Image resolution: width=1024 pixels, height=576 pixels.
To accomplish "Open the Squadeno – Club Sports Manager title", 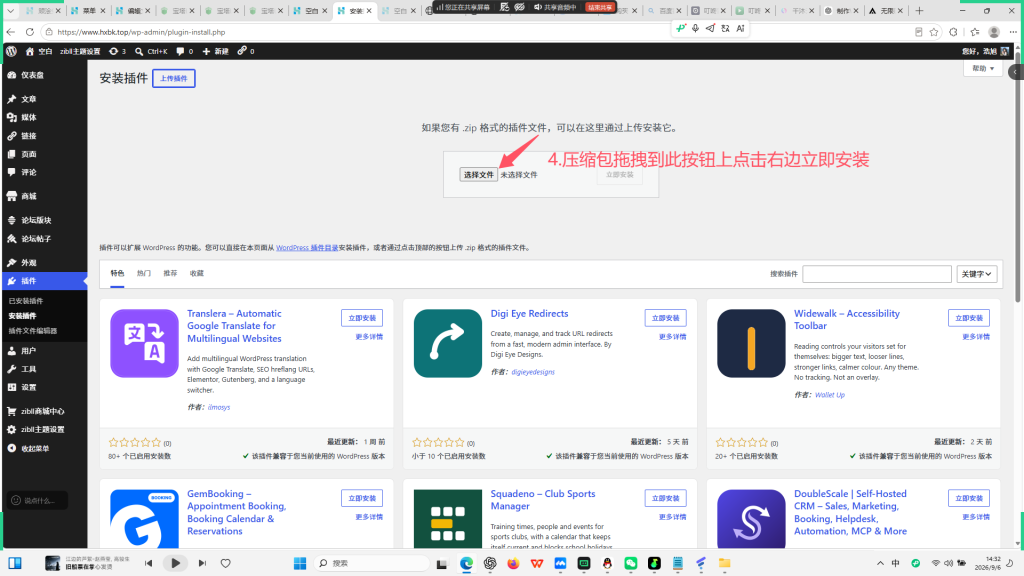I will [543, 500].
